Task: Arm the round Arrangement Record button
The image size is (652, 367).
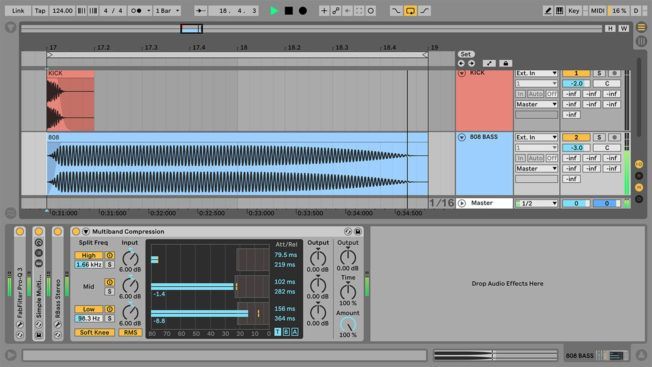Action: click(303, 11)
